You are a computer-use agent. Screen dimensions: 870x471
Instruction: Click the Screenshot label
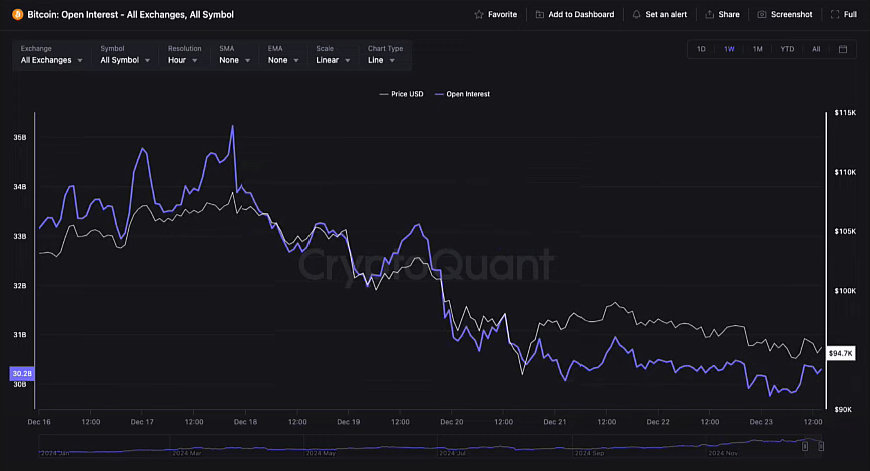[x=791, y=14]
